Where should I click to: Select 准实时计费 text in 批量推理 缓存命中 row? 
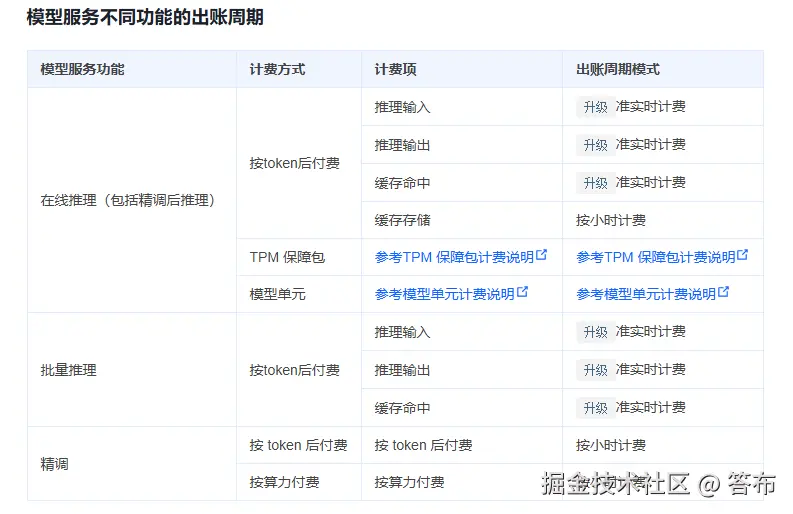(651, 407)
